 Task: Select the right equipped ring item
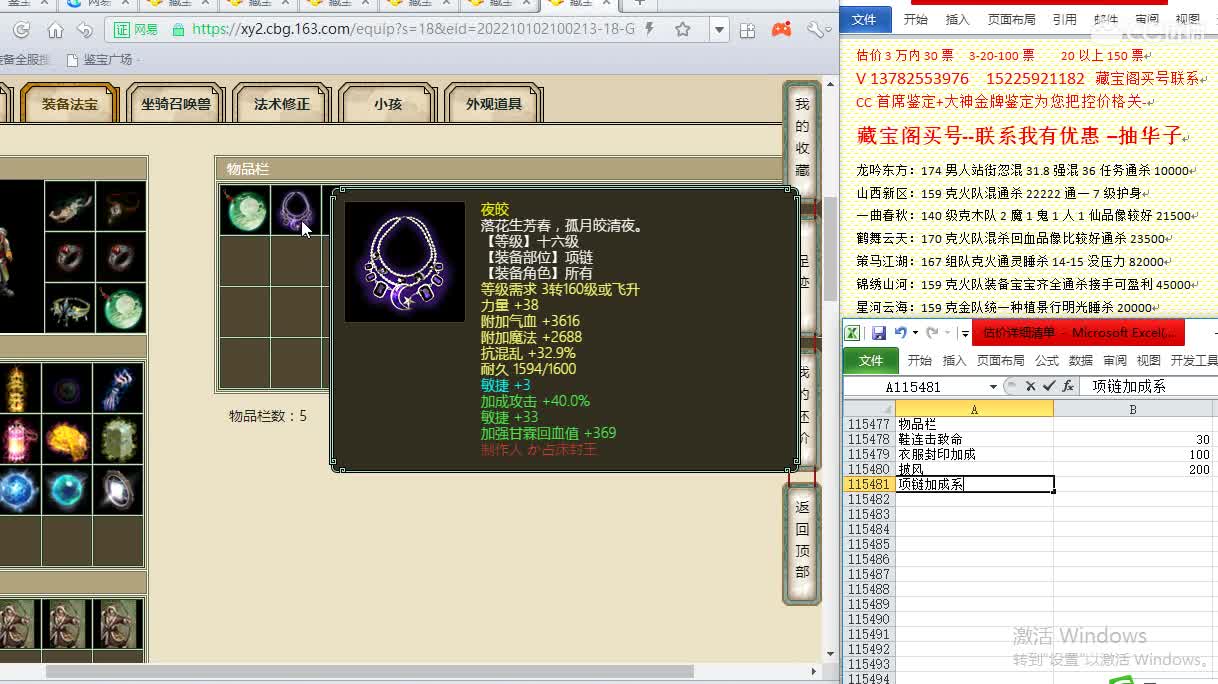(x=121, y=257)
